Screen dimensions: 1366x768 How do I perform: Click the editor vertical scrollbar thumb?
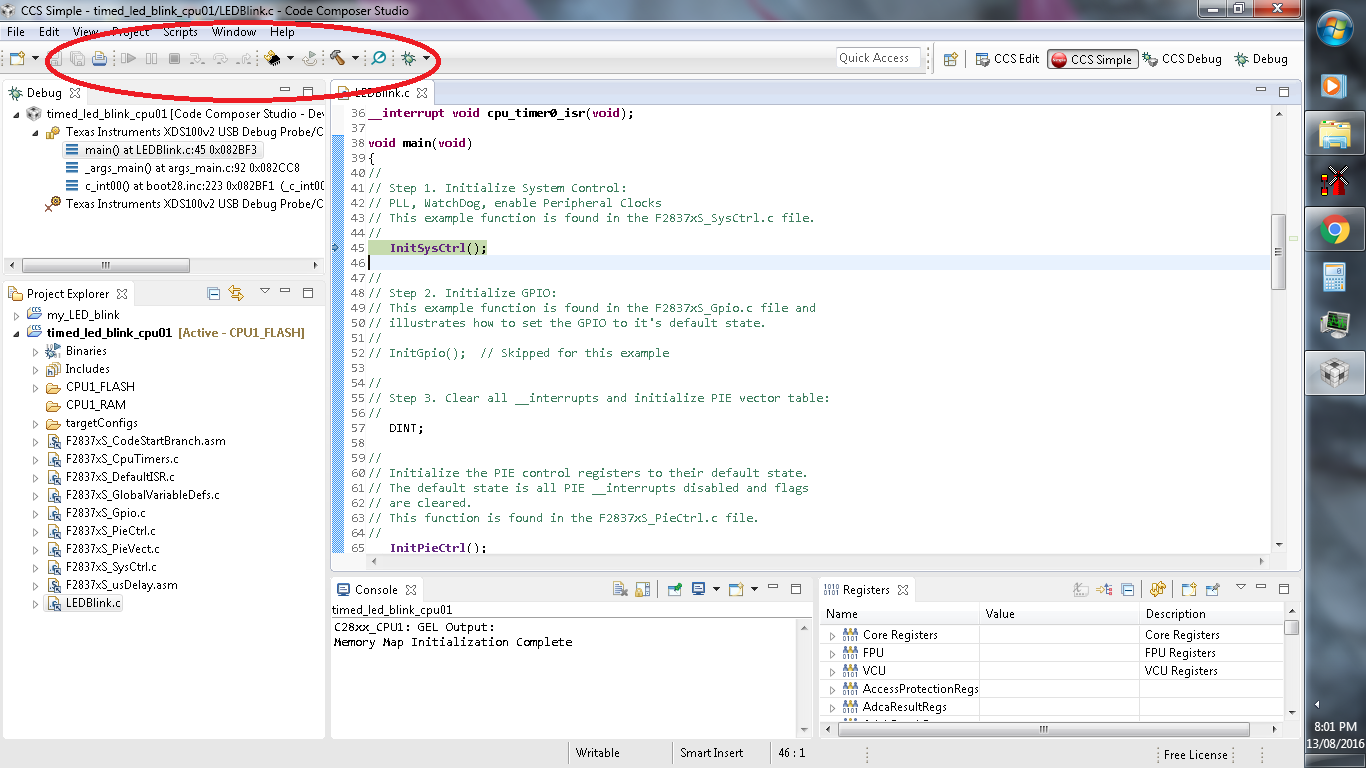click(1277, 252)
